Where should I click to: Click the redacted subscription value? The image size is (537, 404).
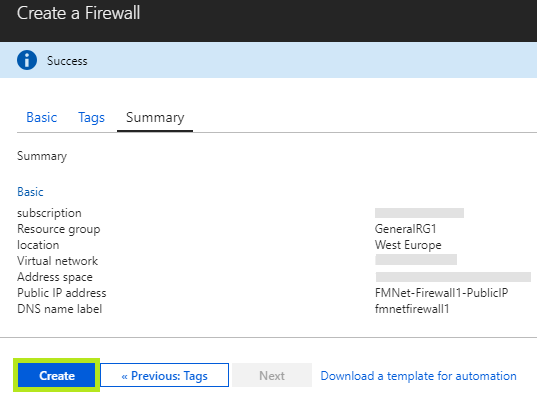click(x=420, y=213)
